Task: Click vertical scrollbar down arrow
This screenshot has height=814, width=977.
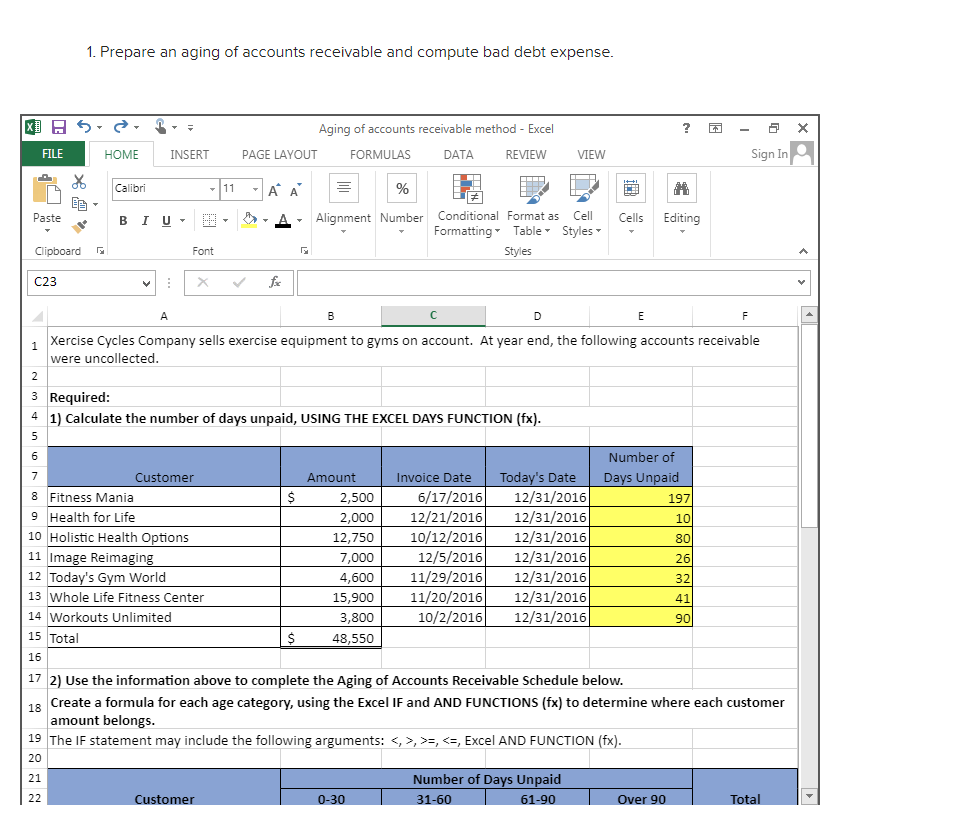Action: click(809, 795)
